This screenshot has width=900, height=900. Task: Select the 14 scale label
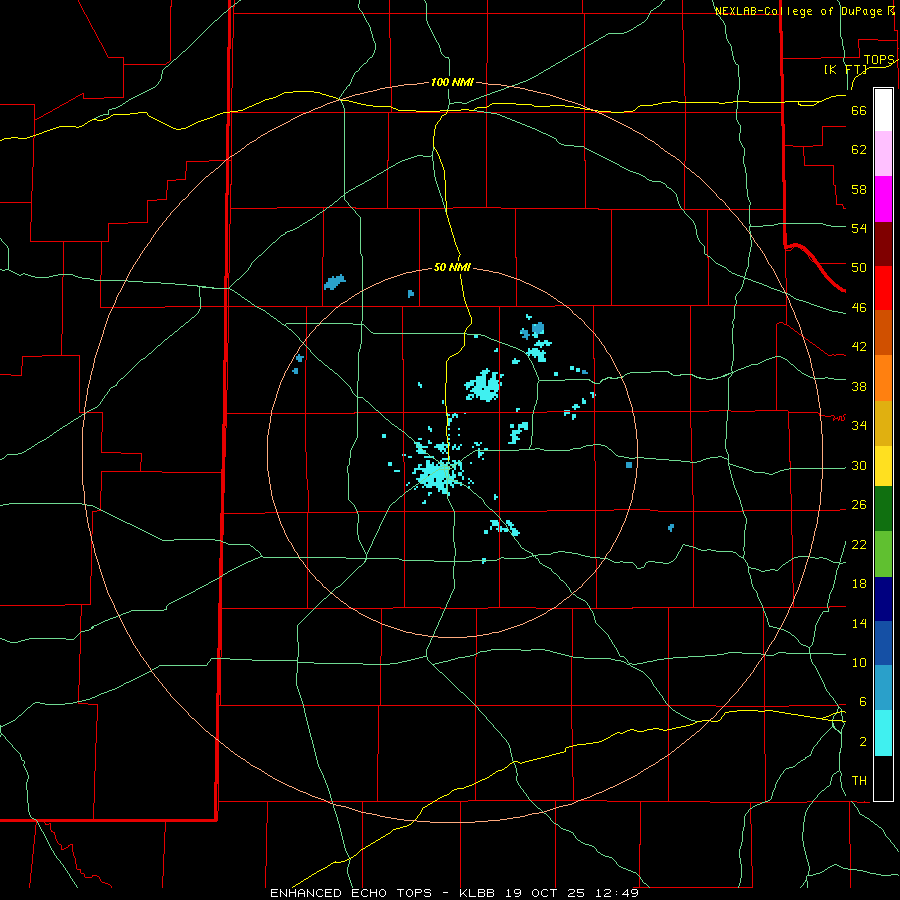[859, 623]
